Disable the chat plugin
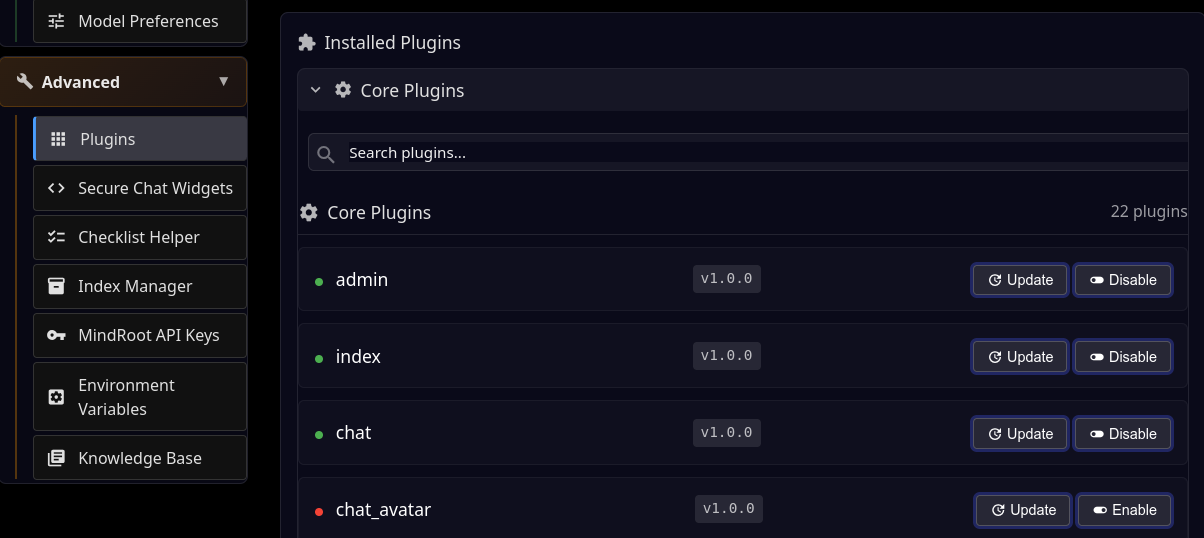 [1123, 434]
